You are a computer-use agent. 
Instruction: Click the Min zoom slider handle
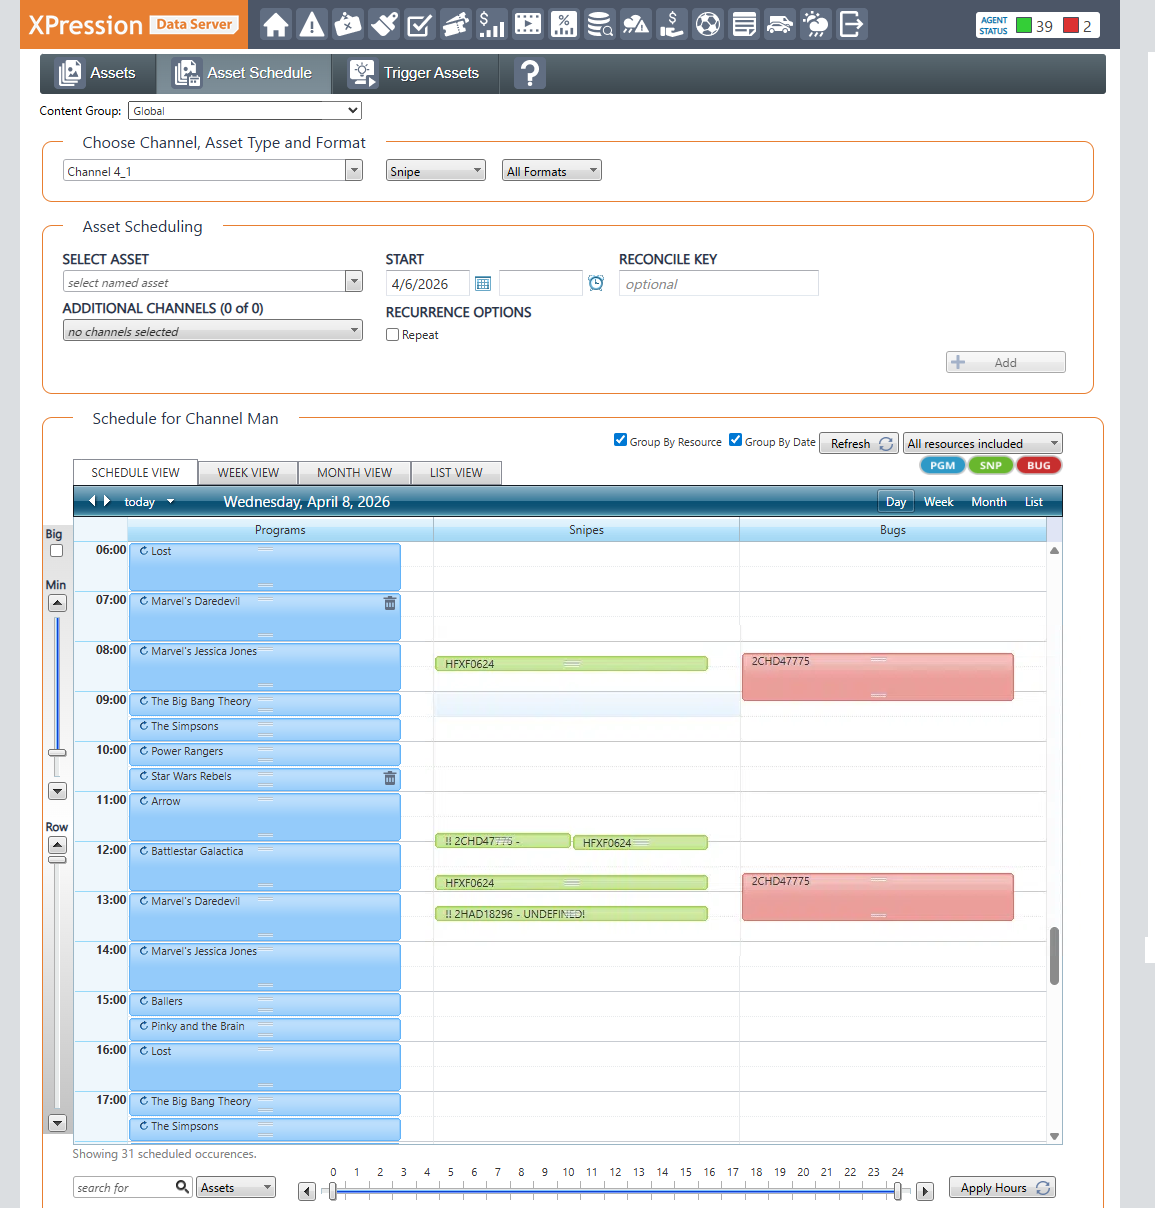pos(57,753)
